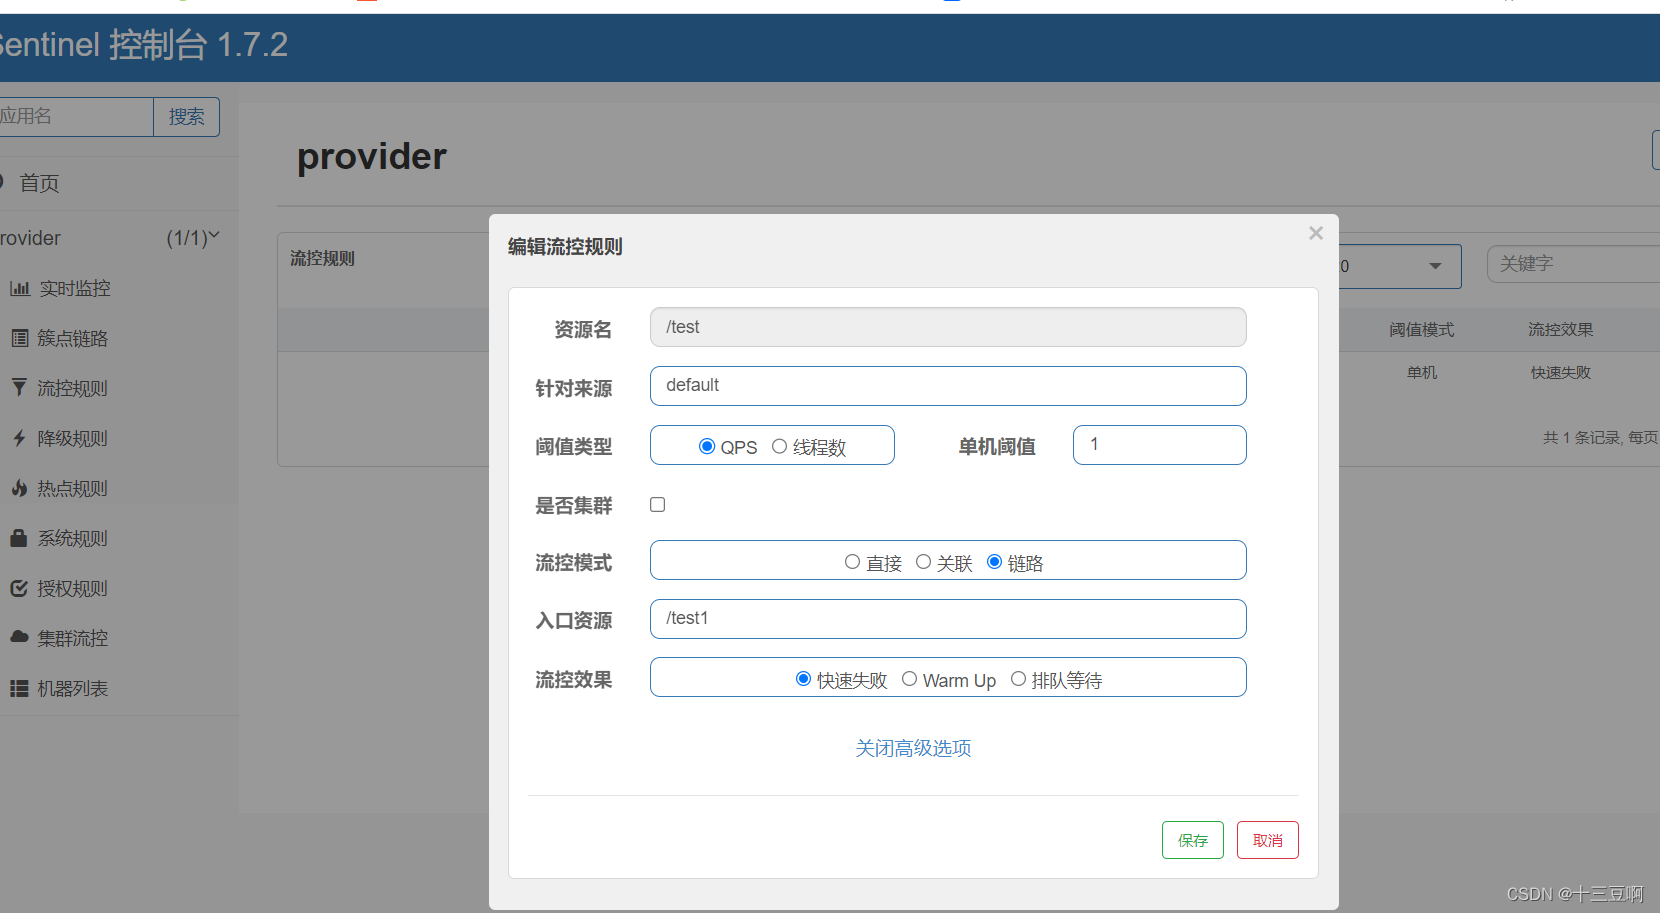Choose 直接 flow control mode
The width and height of the screenshot is (1660, 913).
852,562
